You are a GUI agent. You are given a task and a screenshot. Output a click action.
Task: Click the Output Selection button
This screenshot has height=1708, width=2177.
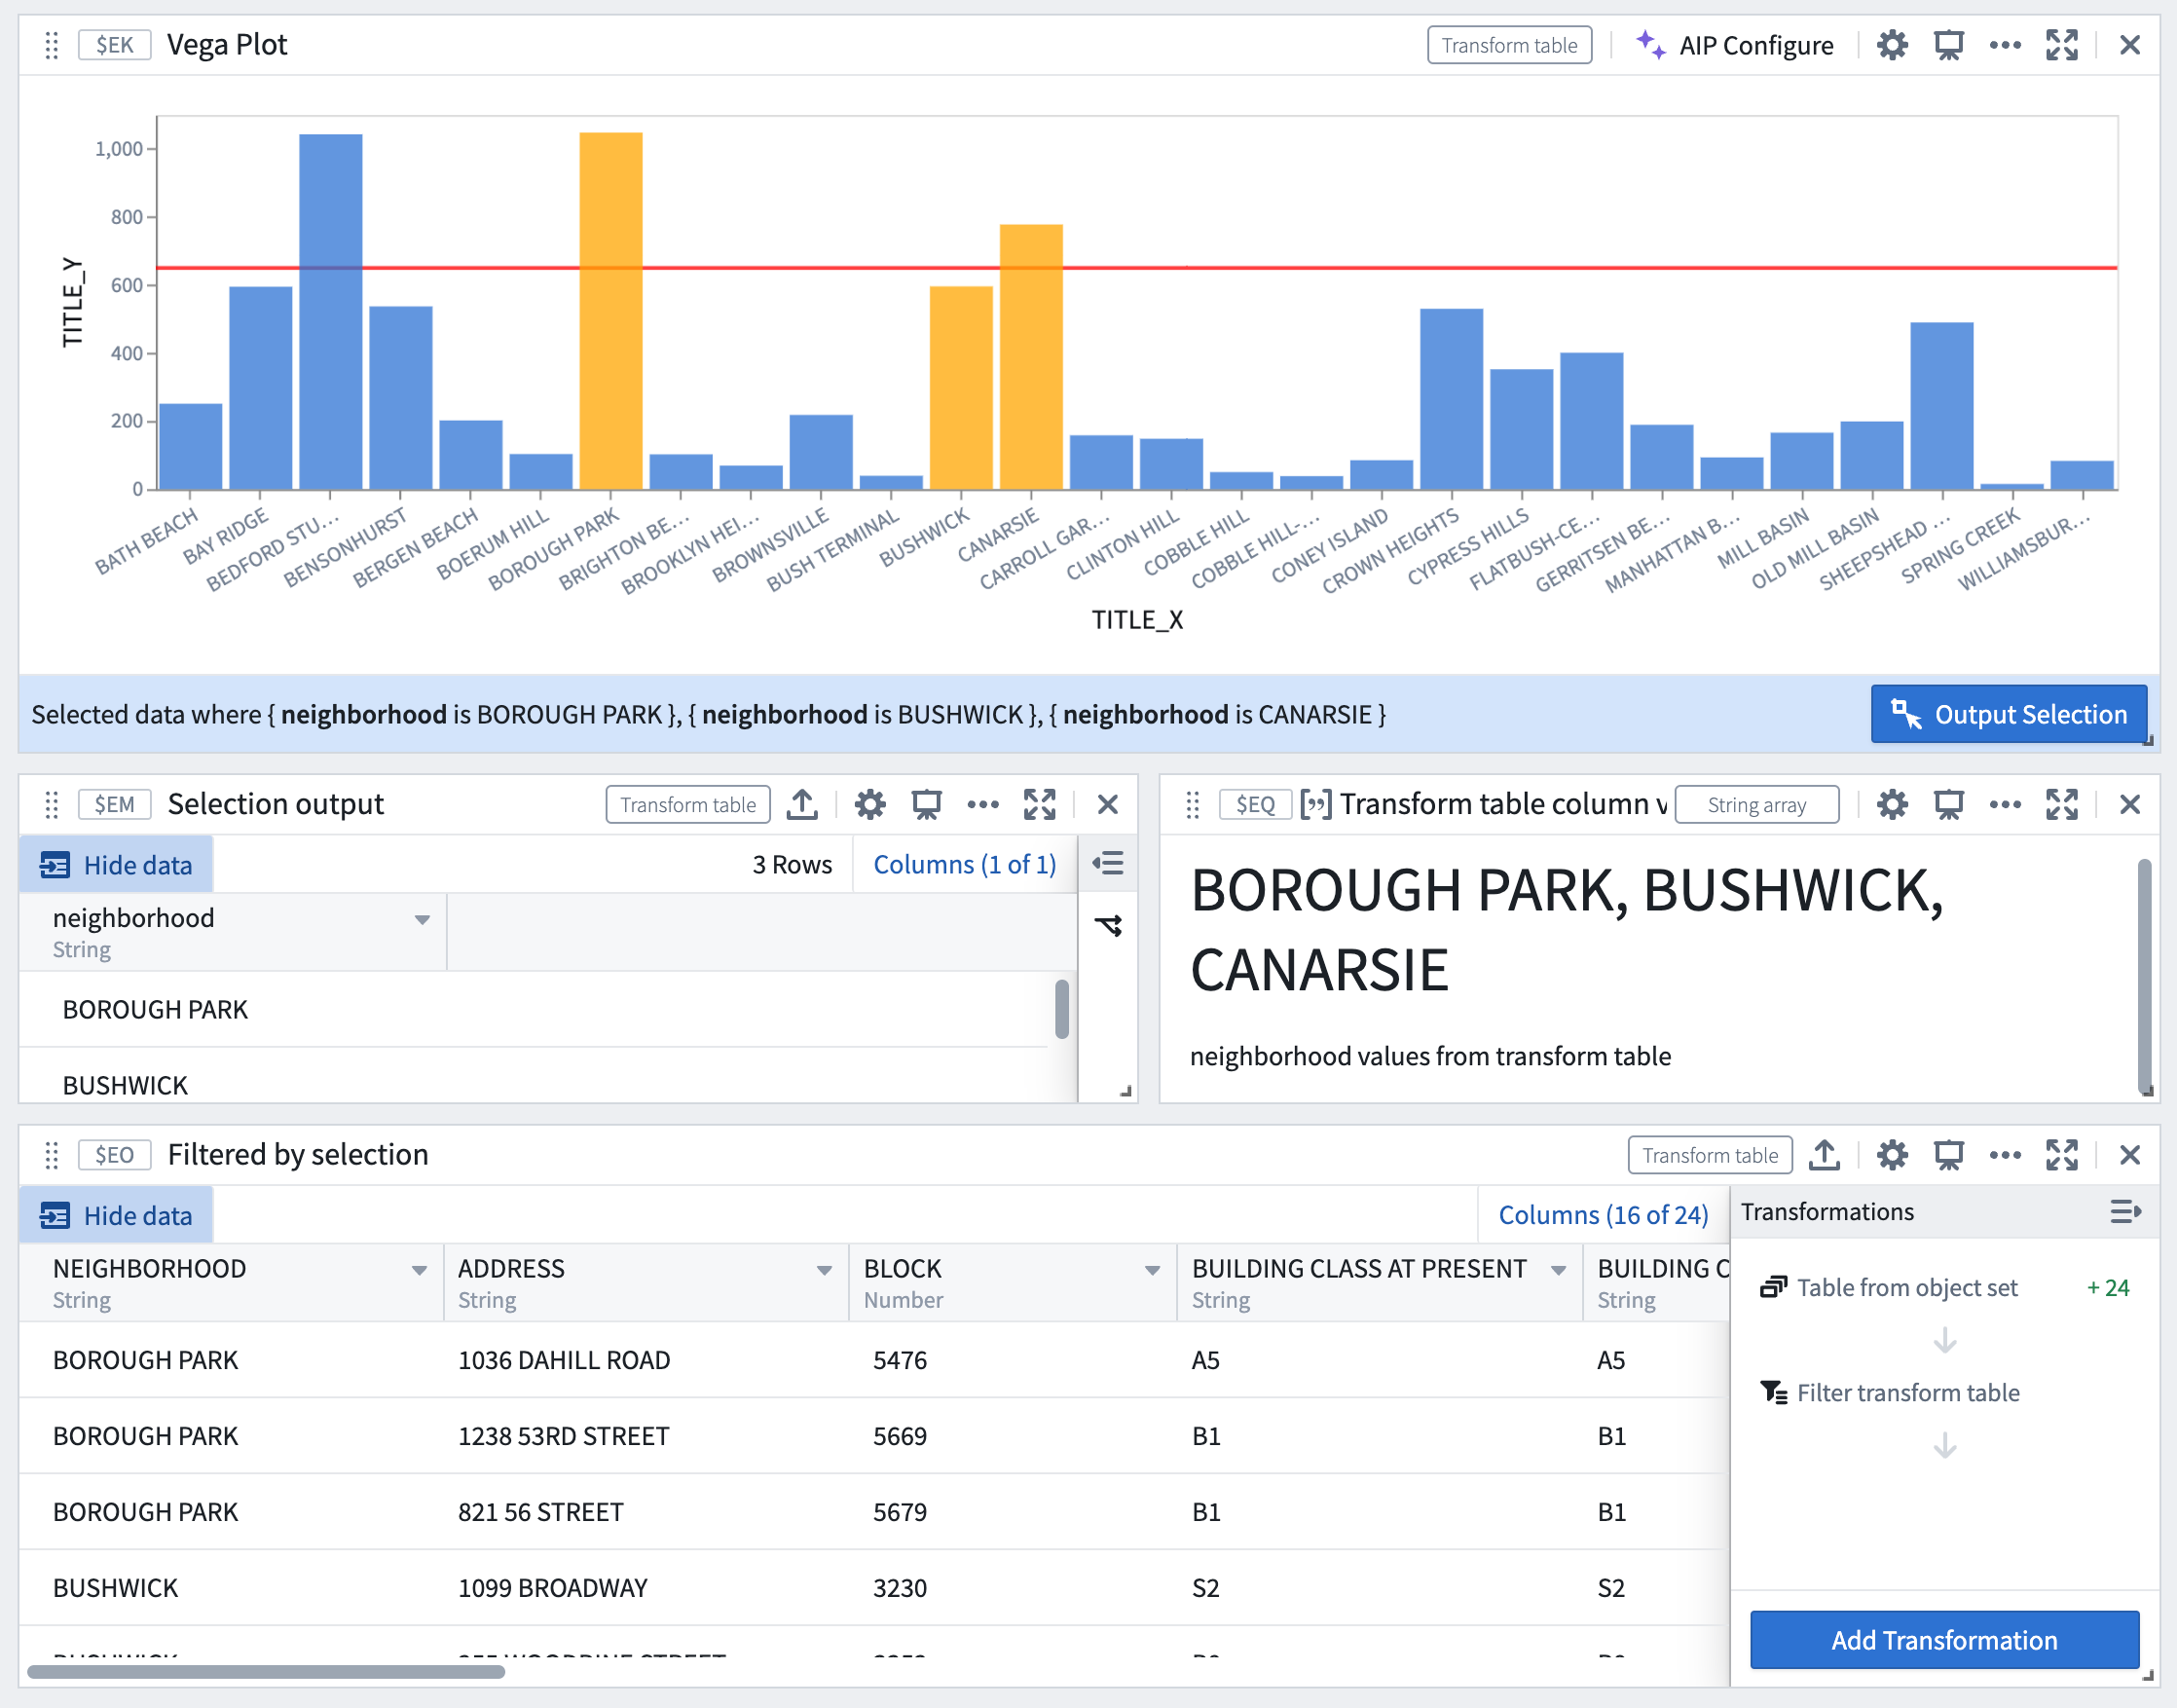[x=2010, y=715]
